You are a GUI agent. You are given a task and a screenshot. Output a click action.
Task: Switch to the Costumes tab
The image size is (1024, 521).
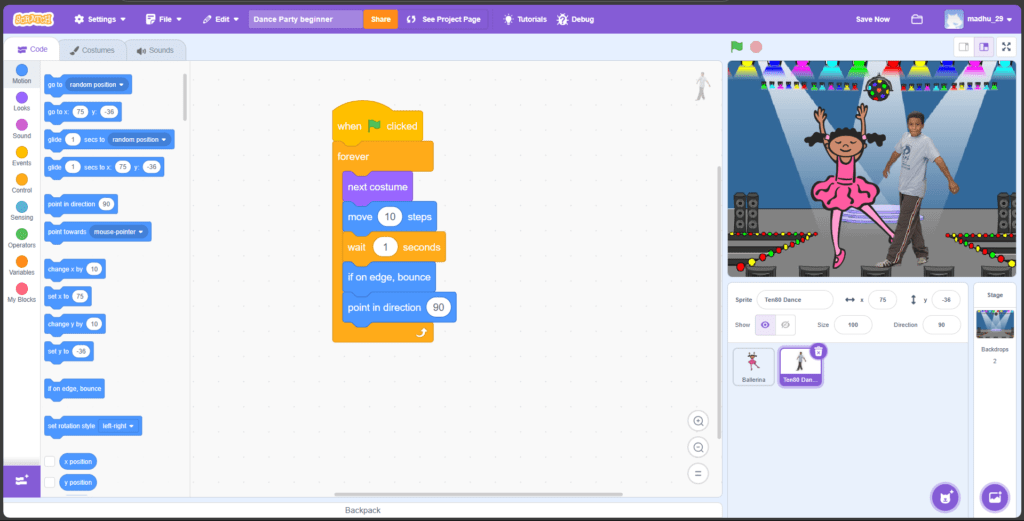point(91,50)
